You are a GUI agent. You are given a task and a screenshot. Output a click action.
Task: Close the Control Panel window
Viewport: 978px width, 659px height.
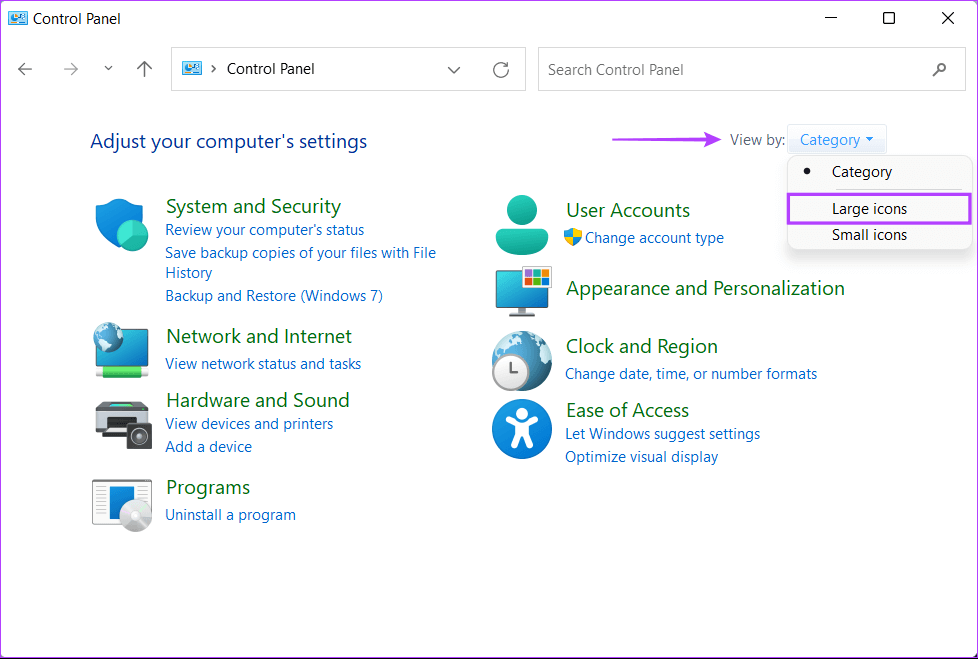[x=947, y=18]
